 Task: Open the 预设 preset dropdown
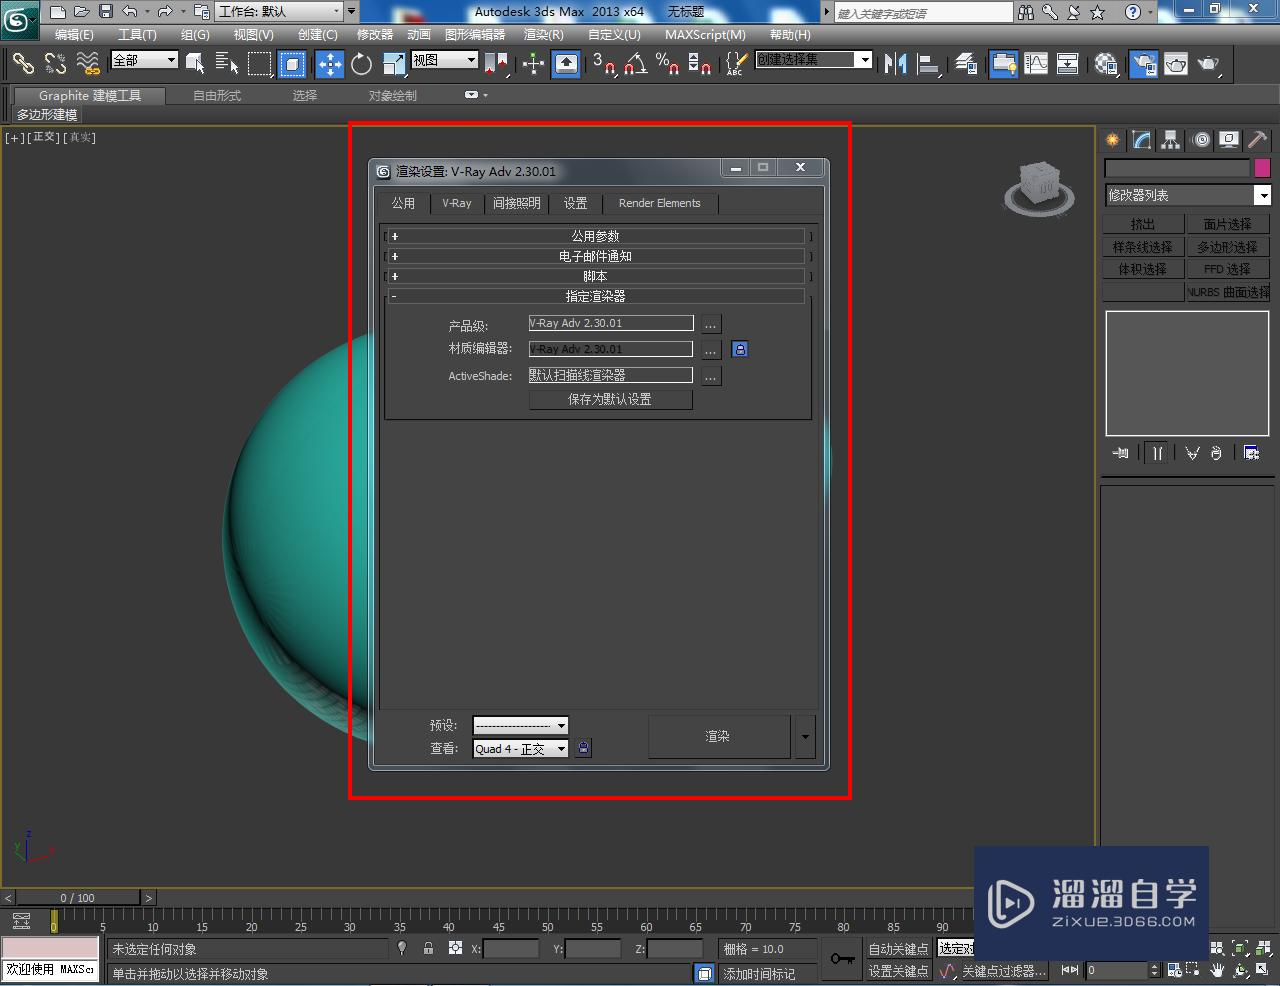(x=521, y=725)
